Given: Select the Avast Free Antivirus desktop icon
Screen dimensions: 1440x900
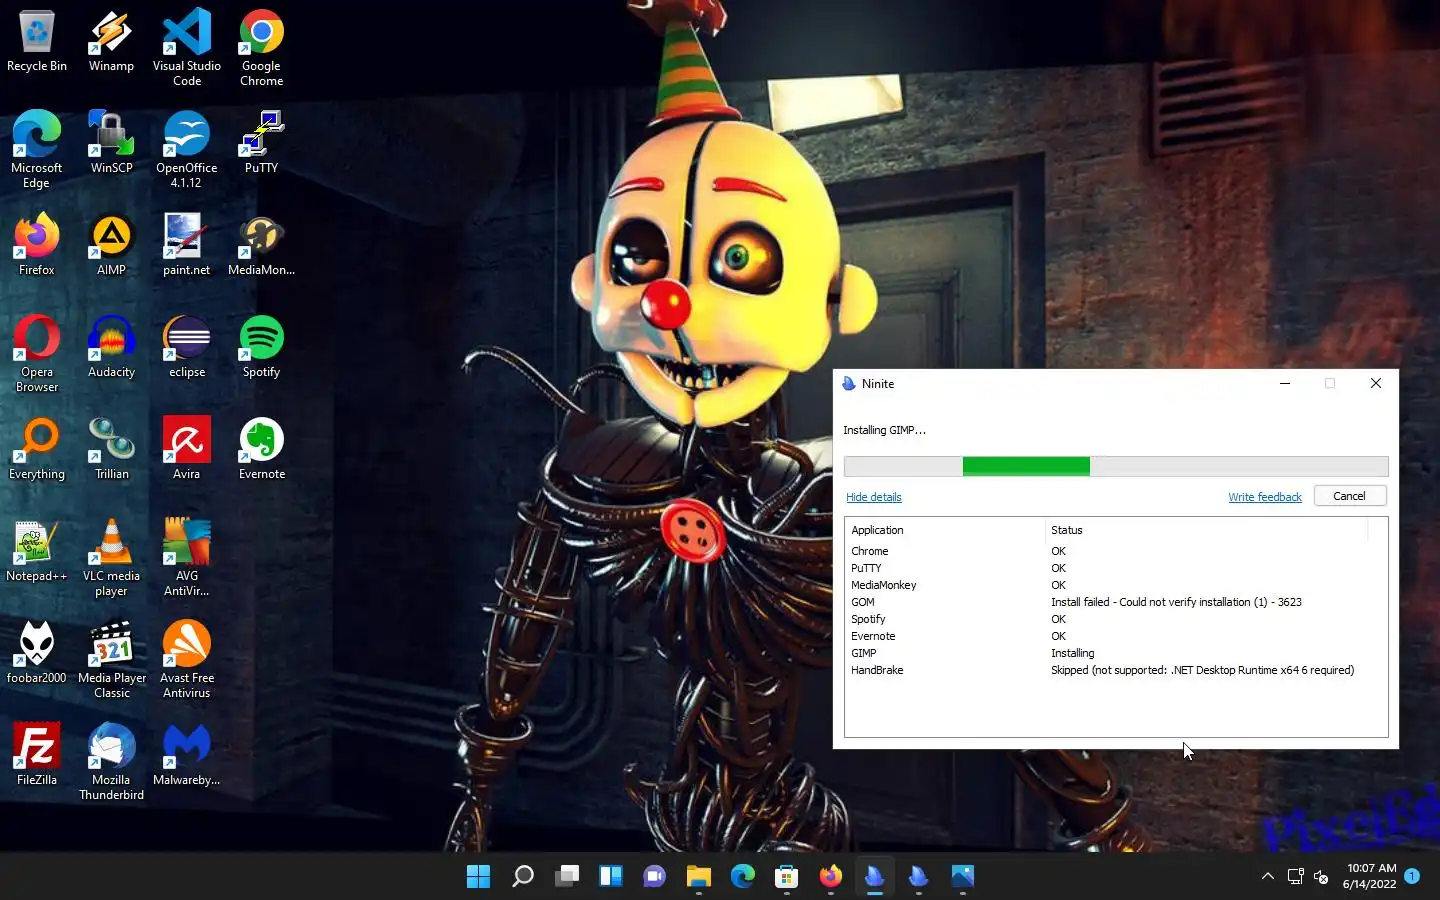Looking at the screenshot, I should tap(187, 660).
